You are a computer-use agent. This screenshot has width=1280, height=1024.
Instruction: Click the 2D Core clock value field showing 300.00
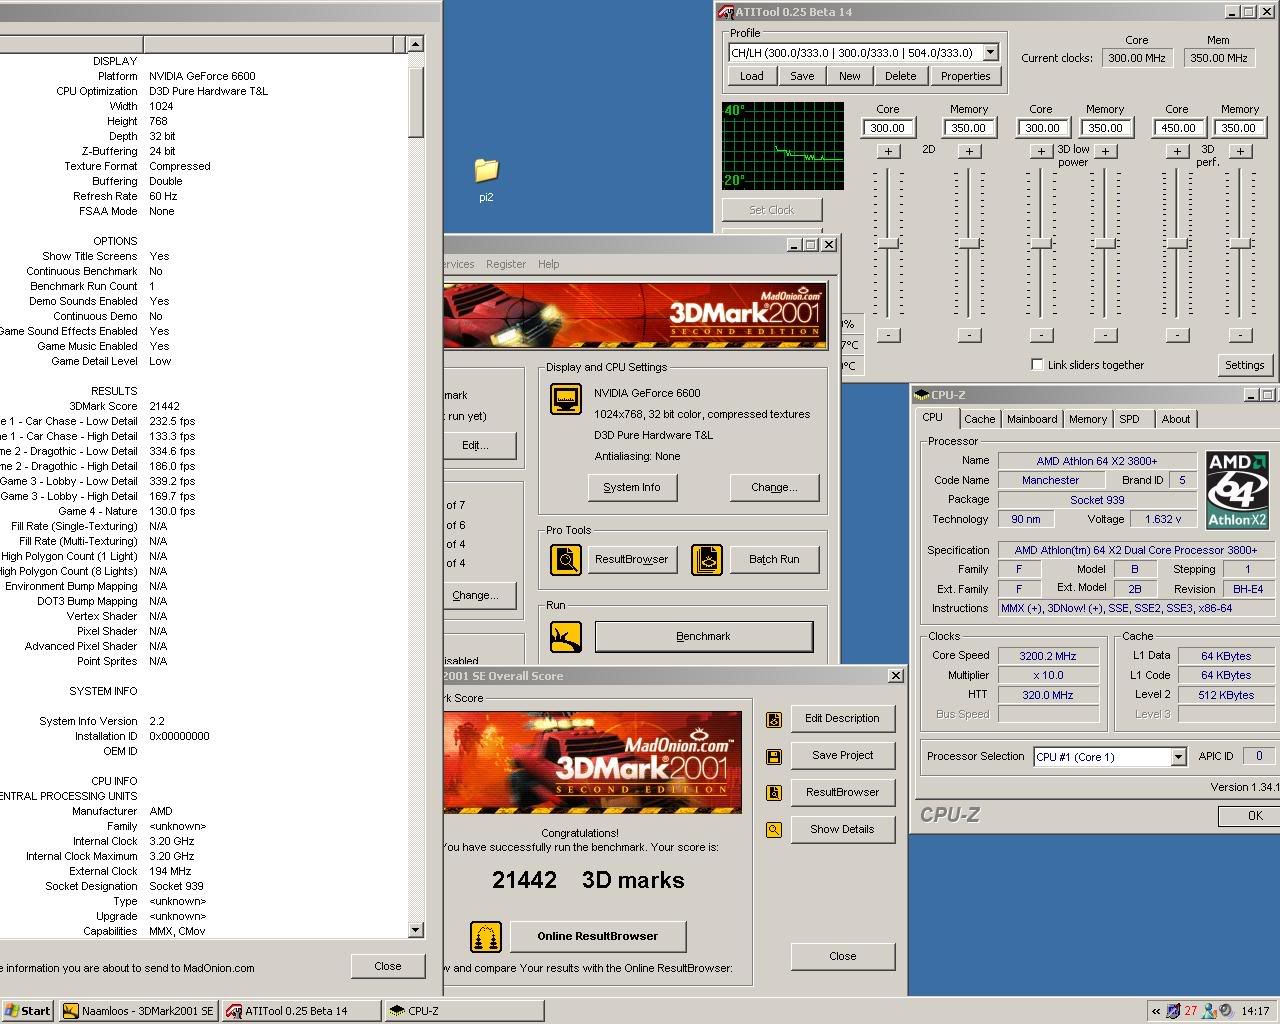click(x=888, y=128)
